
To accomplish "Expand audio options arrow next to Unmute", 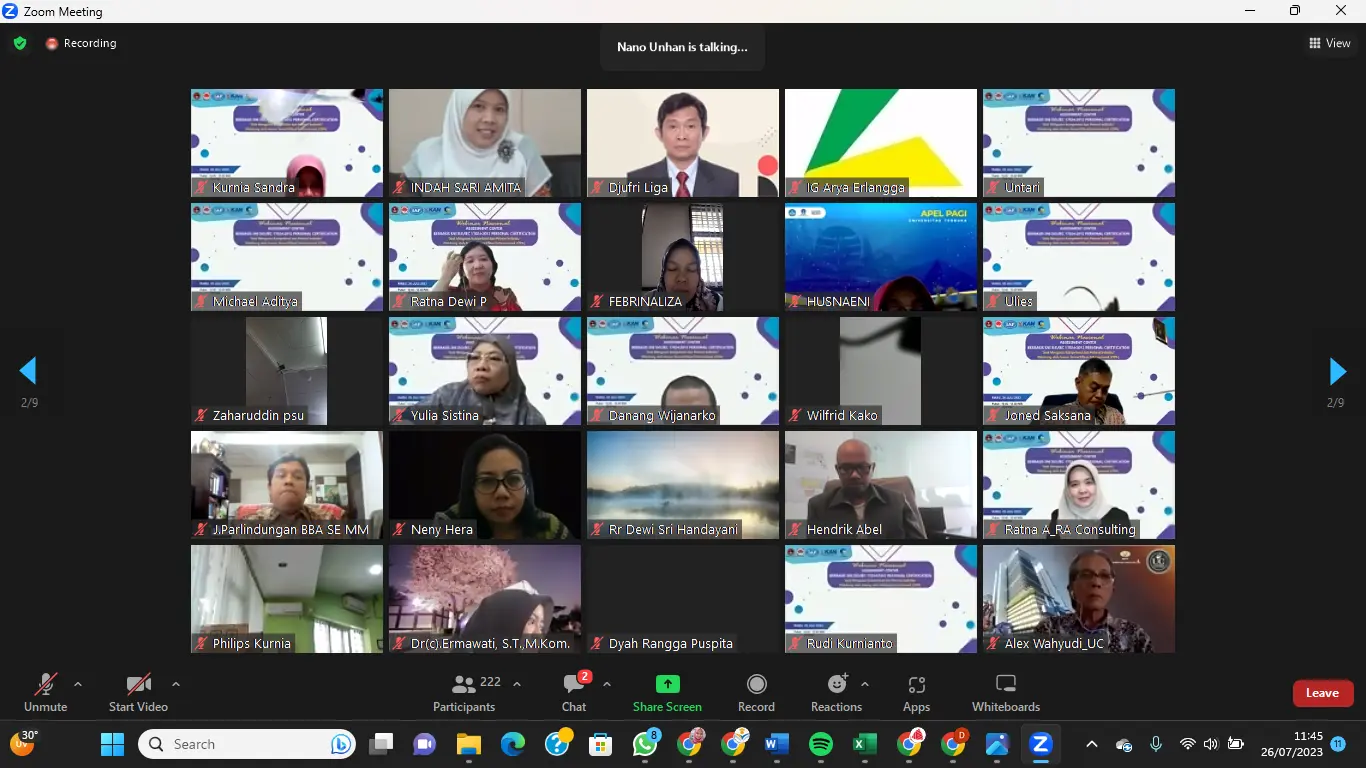I will [x=78, y=685].
